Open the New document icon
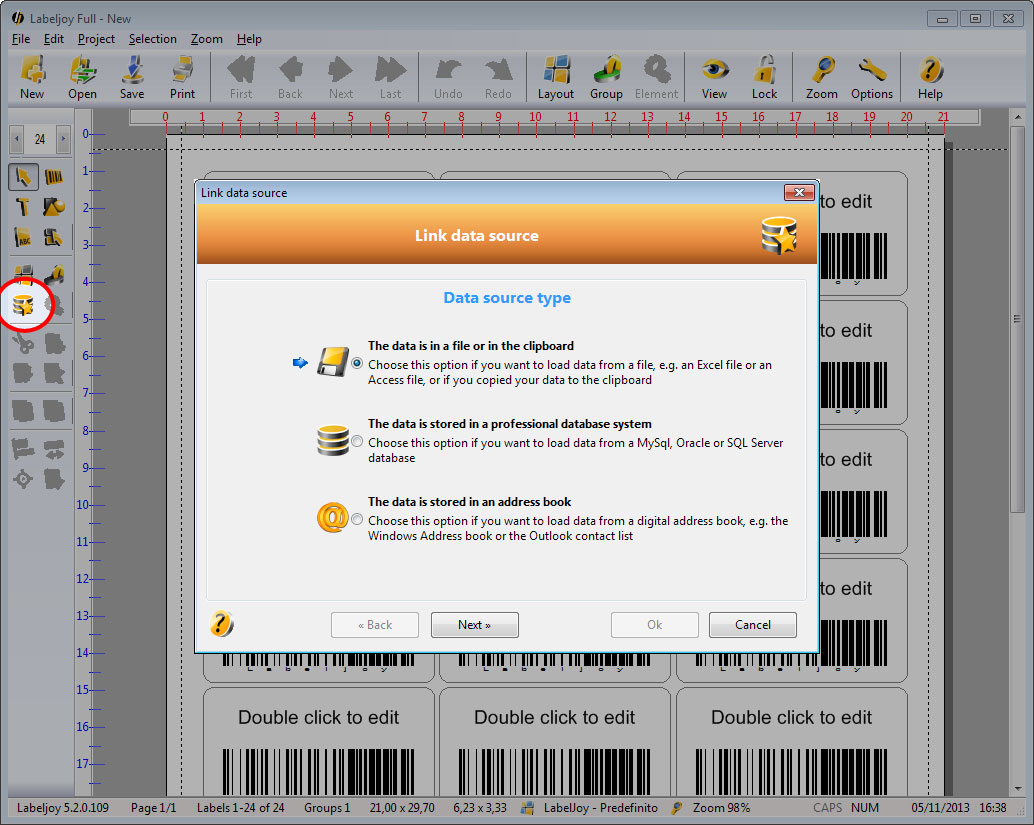The height and width of the screenshot is (825, 1034). click(x=31, y=75)
